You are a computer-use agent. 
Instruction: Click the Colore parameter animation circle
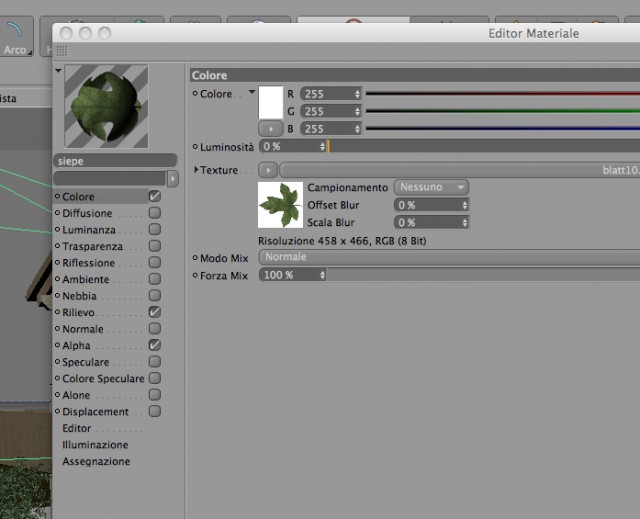(195, 93)
